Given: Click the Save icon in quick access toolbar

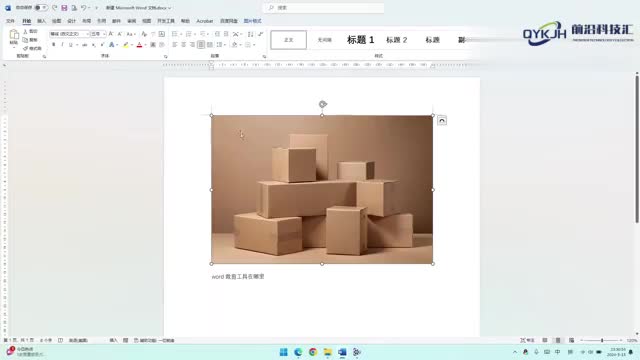Looking at the screenshot, I should 64,8.
